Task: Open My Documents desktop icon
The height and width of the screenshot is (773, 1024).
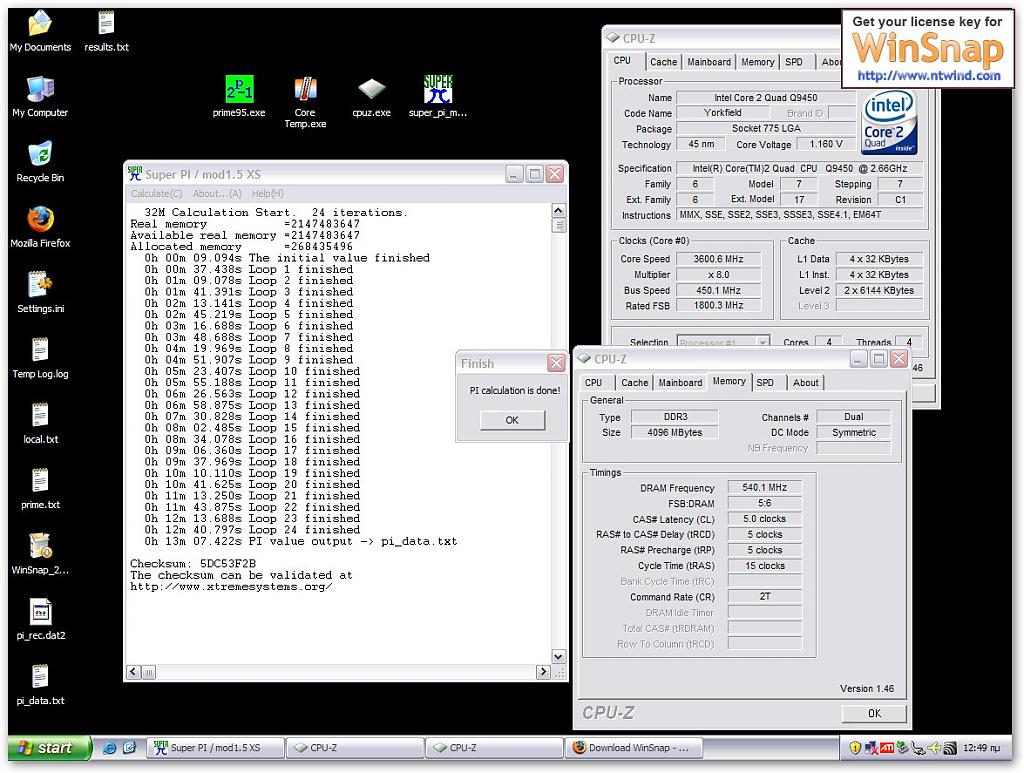Action: click(x=40, y=31)
